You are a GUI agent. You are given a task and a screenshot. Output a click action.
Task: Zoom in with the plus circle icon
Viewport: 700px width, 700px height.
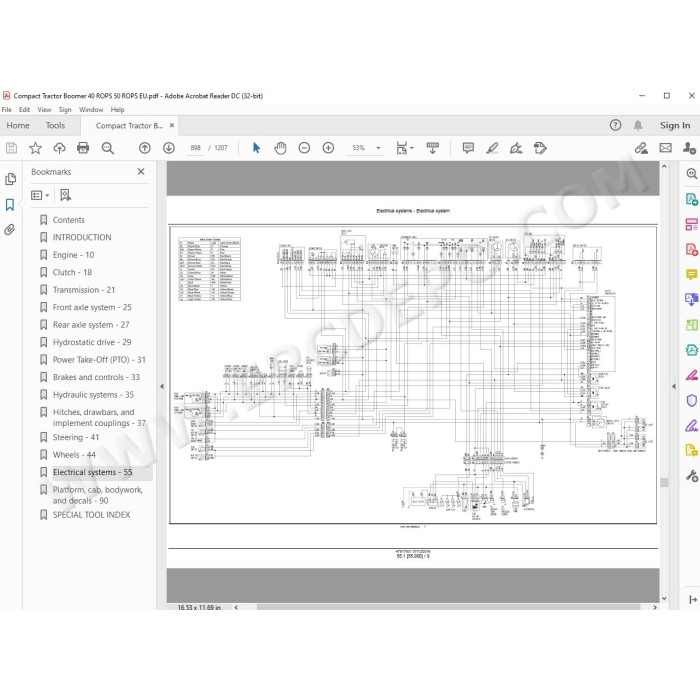pos(328,148)
